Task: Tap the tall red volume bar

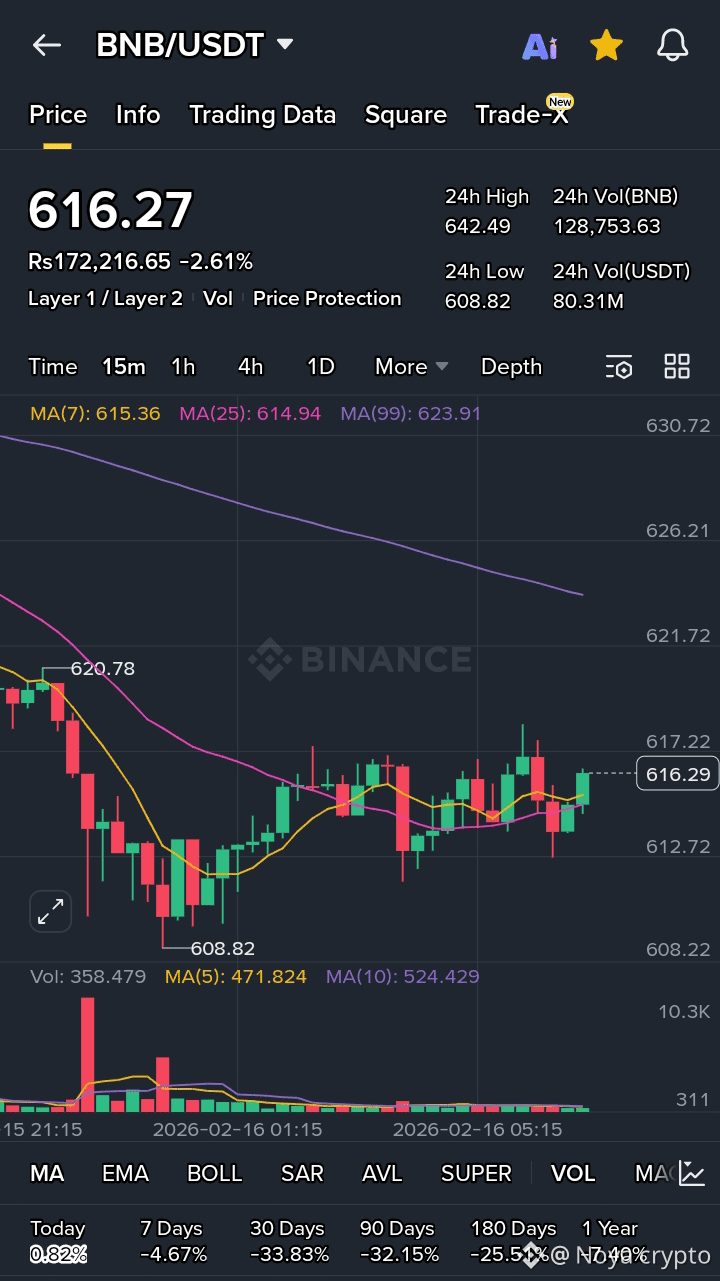Action: [x=88, y=1053]
